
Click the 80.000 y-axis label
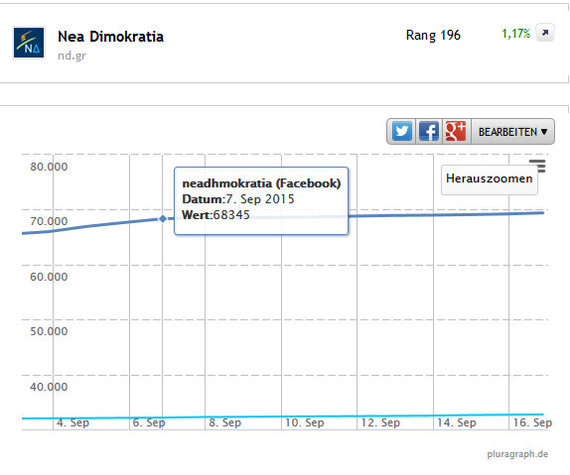click(x=49, y=167)
